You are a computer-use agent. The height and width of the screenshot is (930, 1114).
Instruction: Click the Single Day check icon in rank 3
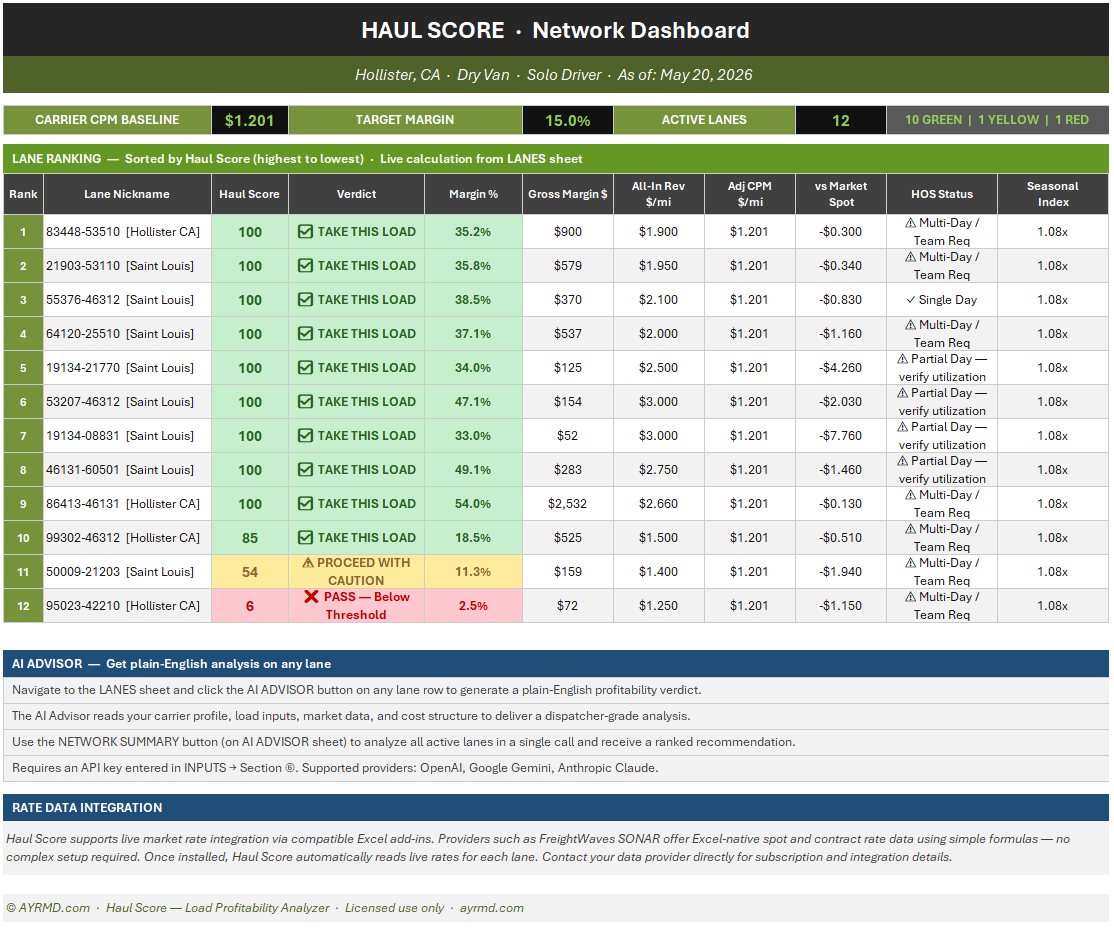point(910,300)
